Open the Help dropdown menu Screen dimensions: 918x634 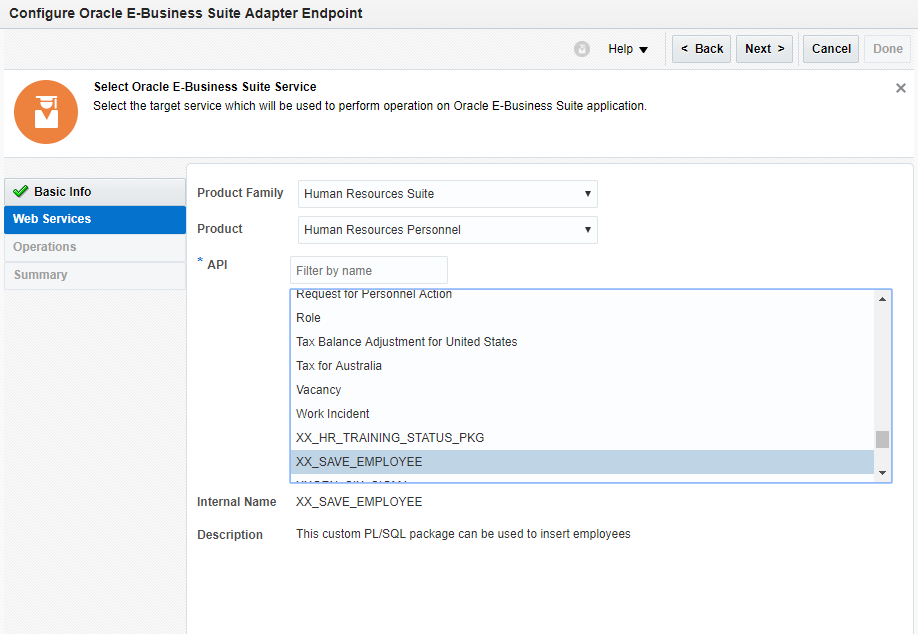628,49
